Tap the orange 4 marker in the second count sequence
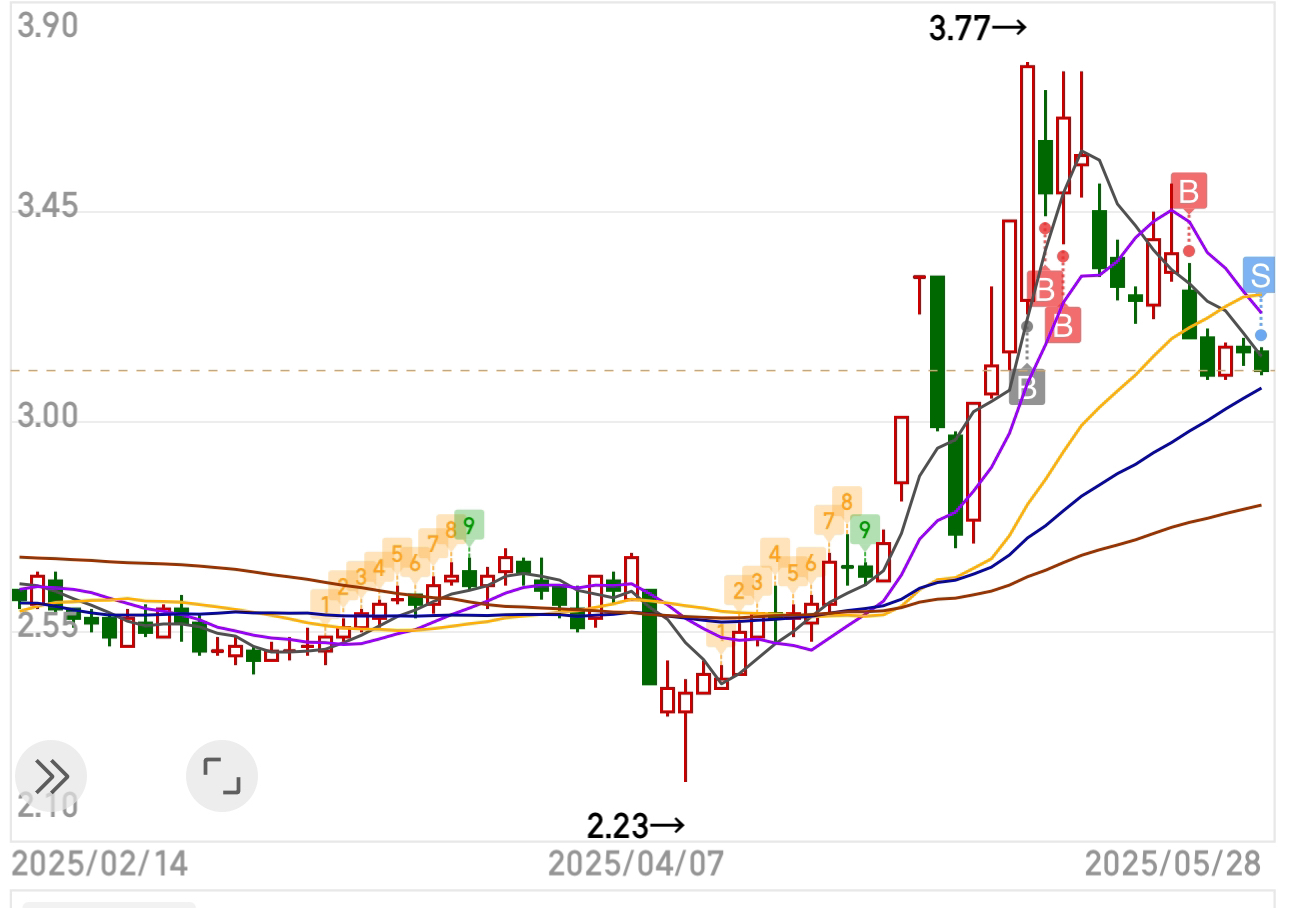The width and height of the screenshot is (1290, 908). click(774, 552)
